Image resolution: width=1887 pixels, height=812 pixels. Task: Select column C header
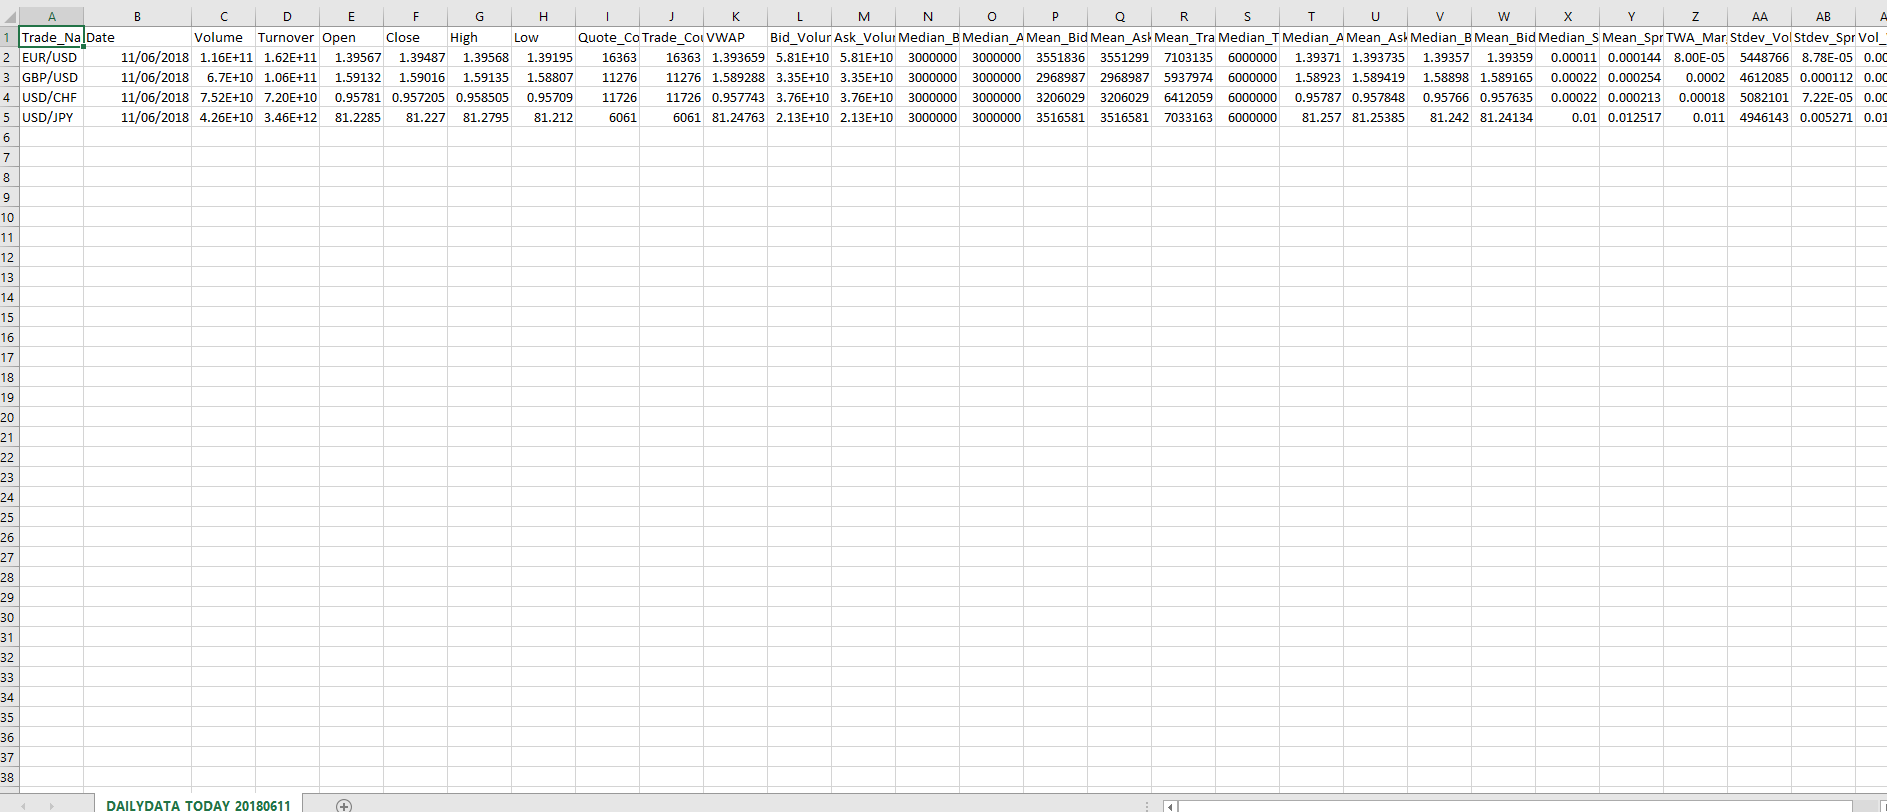point(223,17)
